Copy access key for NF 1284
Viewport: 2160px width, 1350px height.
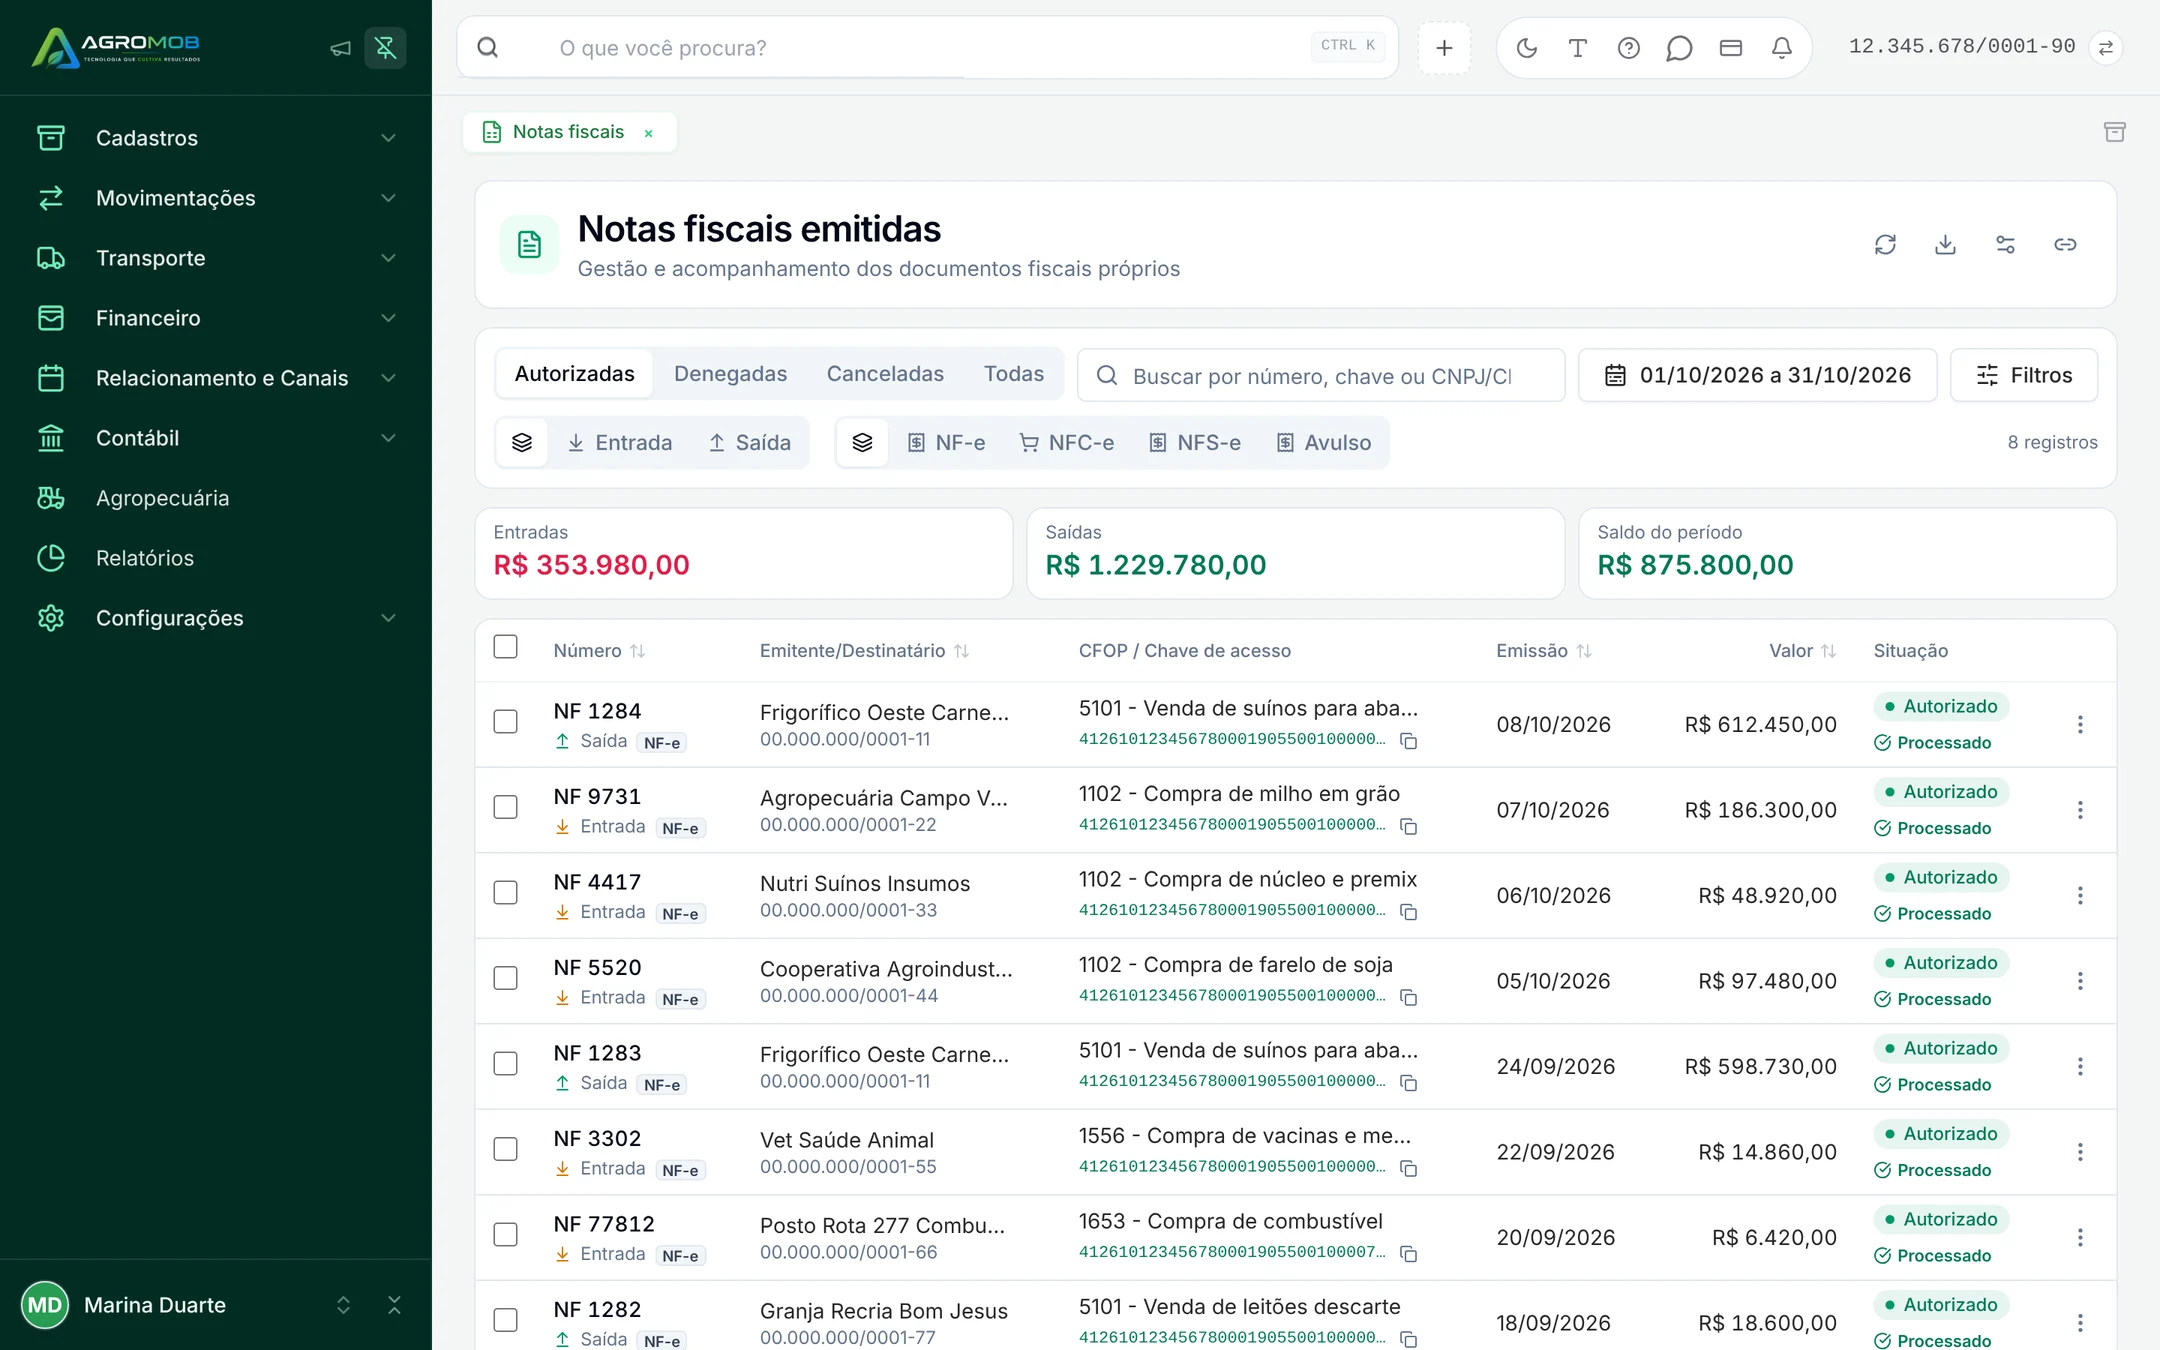point(1408,741)
